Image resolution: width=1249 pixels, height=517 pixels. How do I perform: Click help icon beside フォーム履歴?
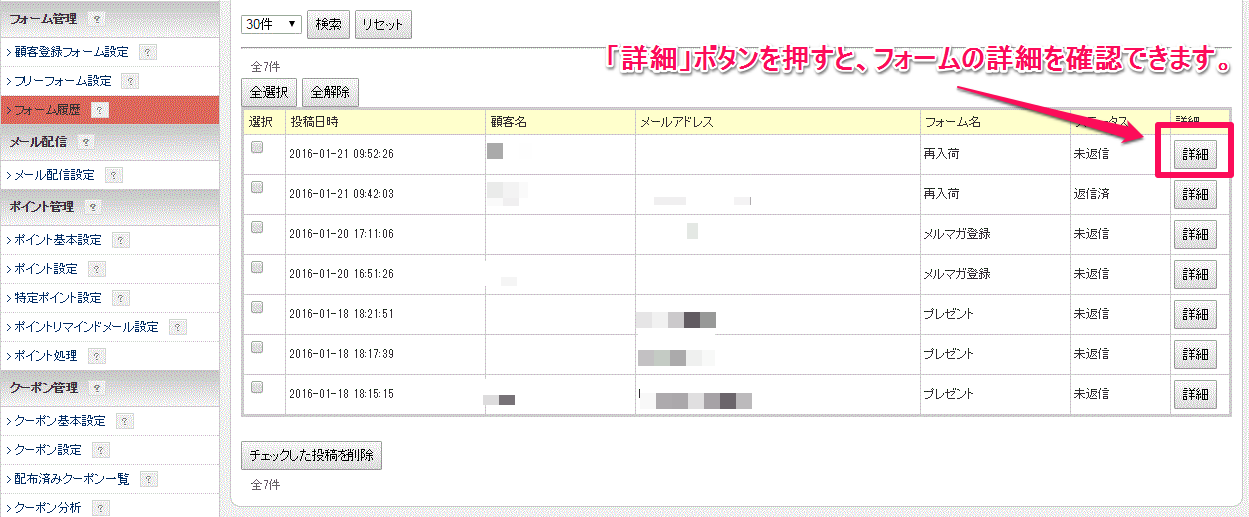[x=99, y=110]
